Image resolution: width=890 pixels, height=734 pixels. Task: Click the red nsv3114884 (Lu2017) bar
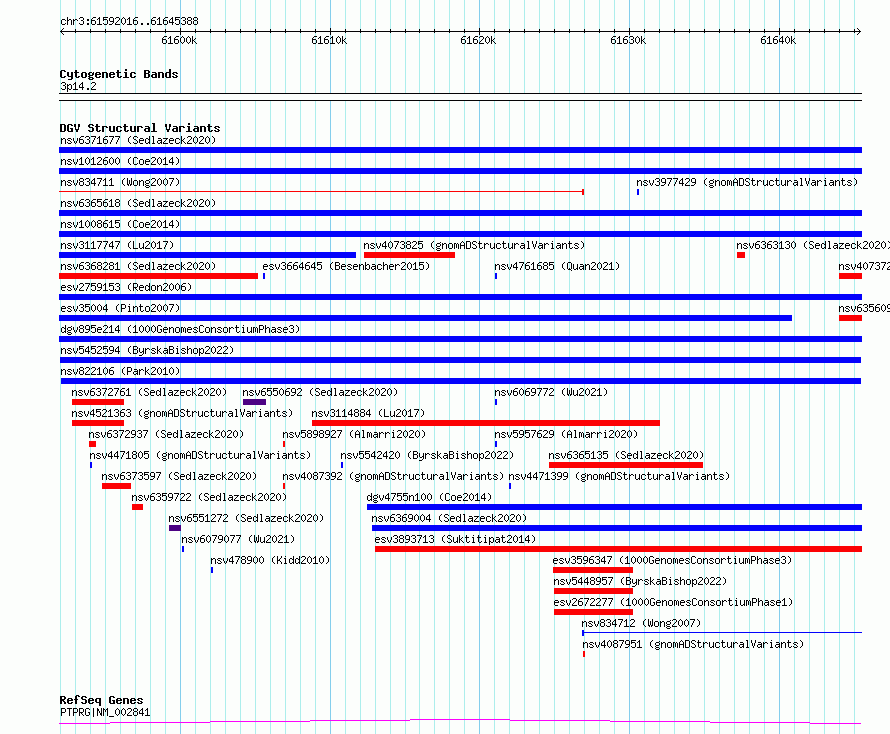pos(486,423)
